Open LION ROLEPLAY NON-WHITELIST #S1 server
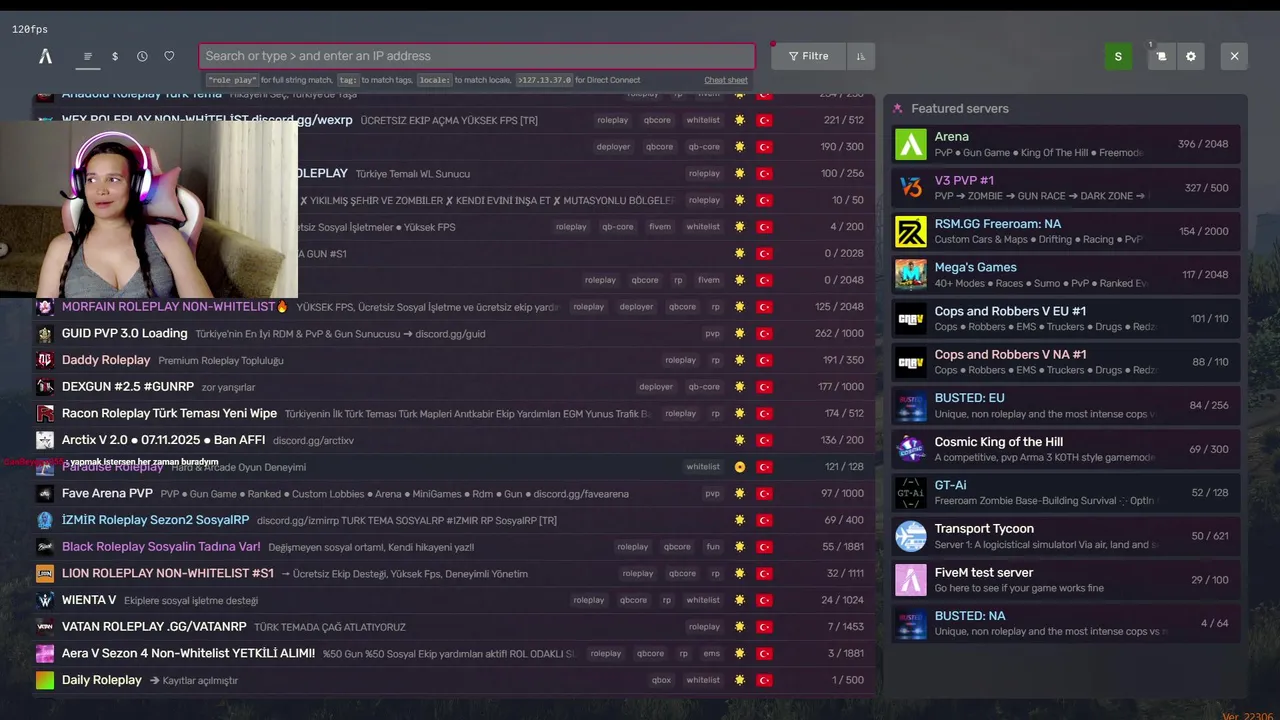 pos(454,573)
